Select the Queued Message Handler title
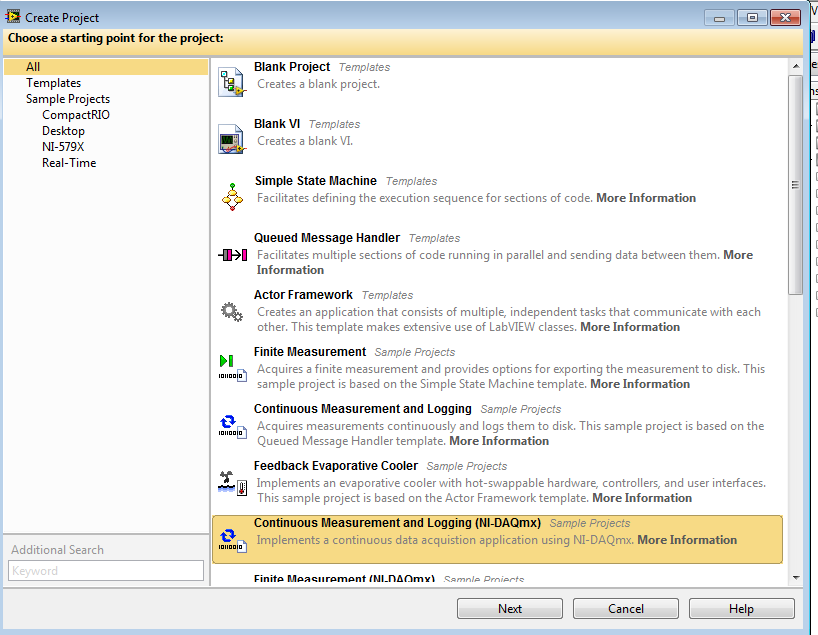The height and width of the screenshot is (635, 818). (327, 237)
